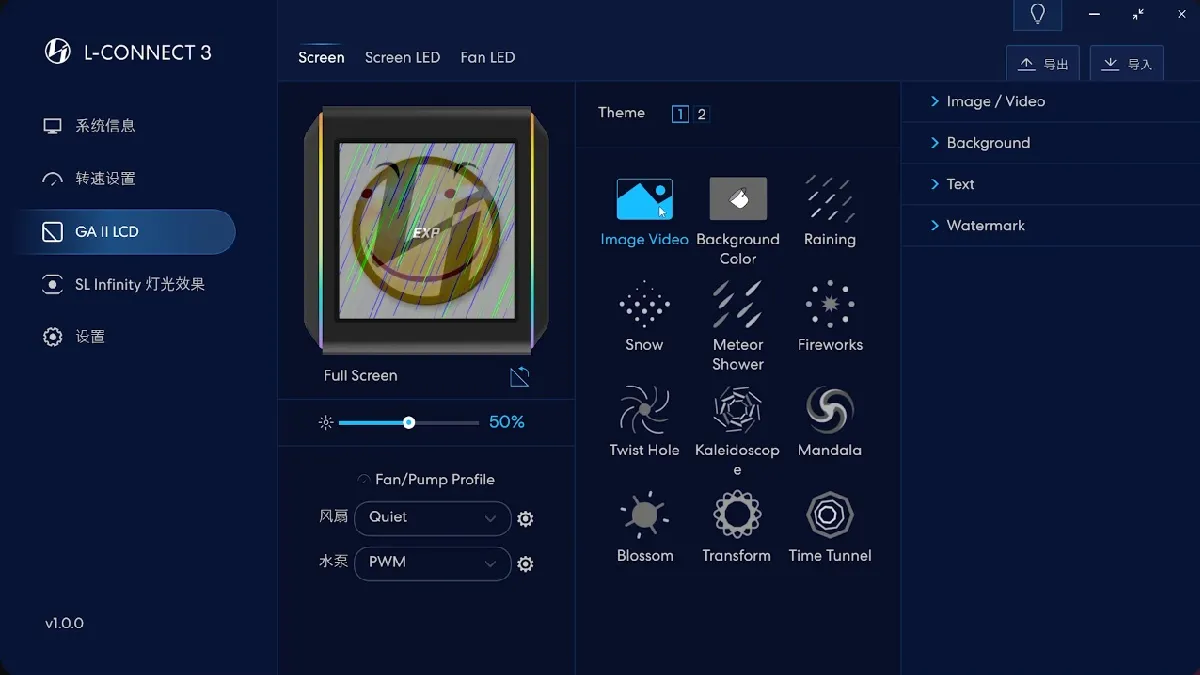The image size is (1200, 675).
Task: Click the 50% brightness value
Action: (x=507, y=423)
